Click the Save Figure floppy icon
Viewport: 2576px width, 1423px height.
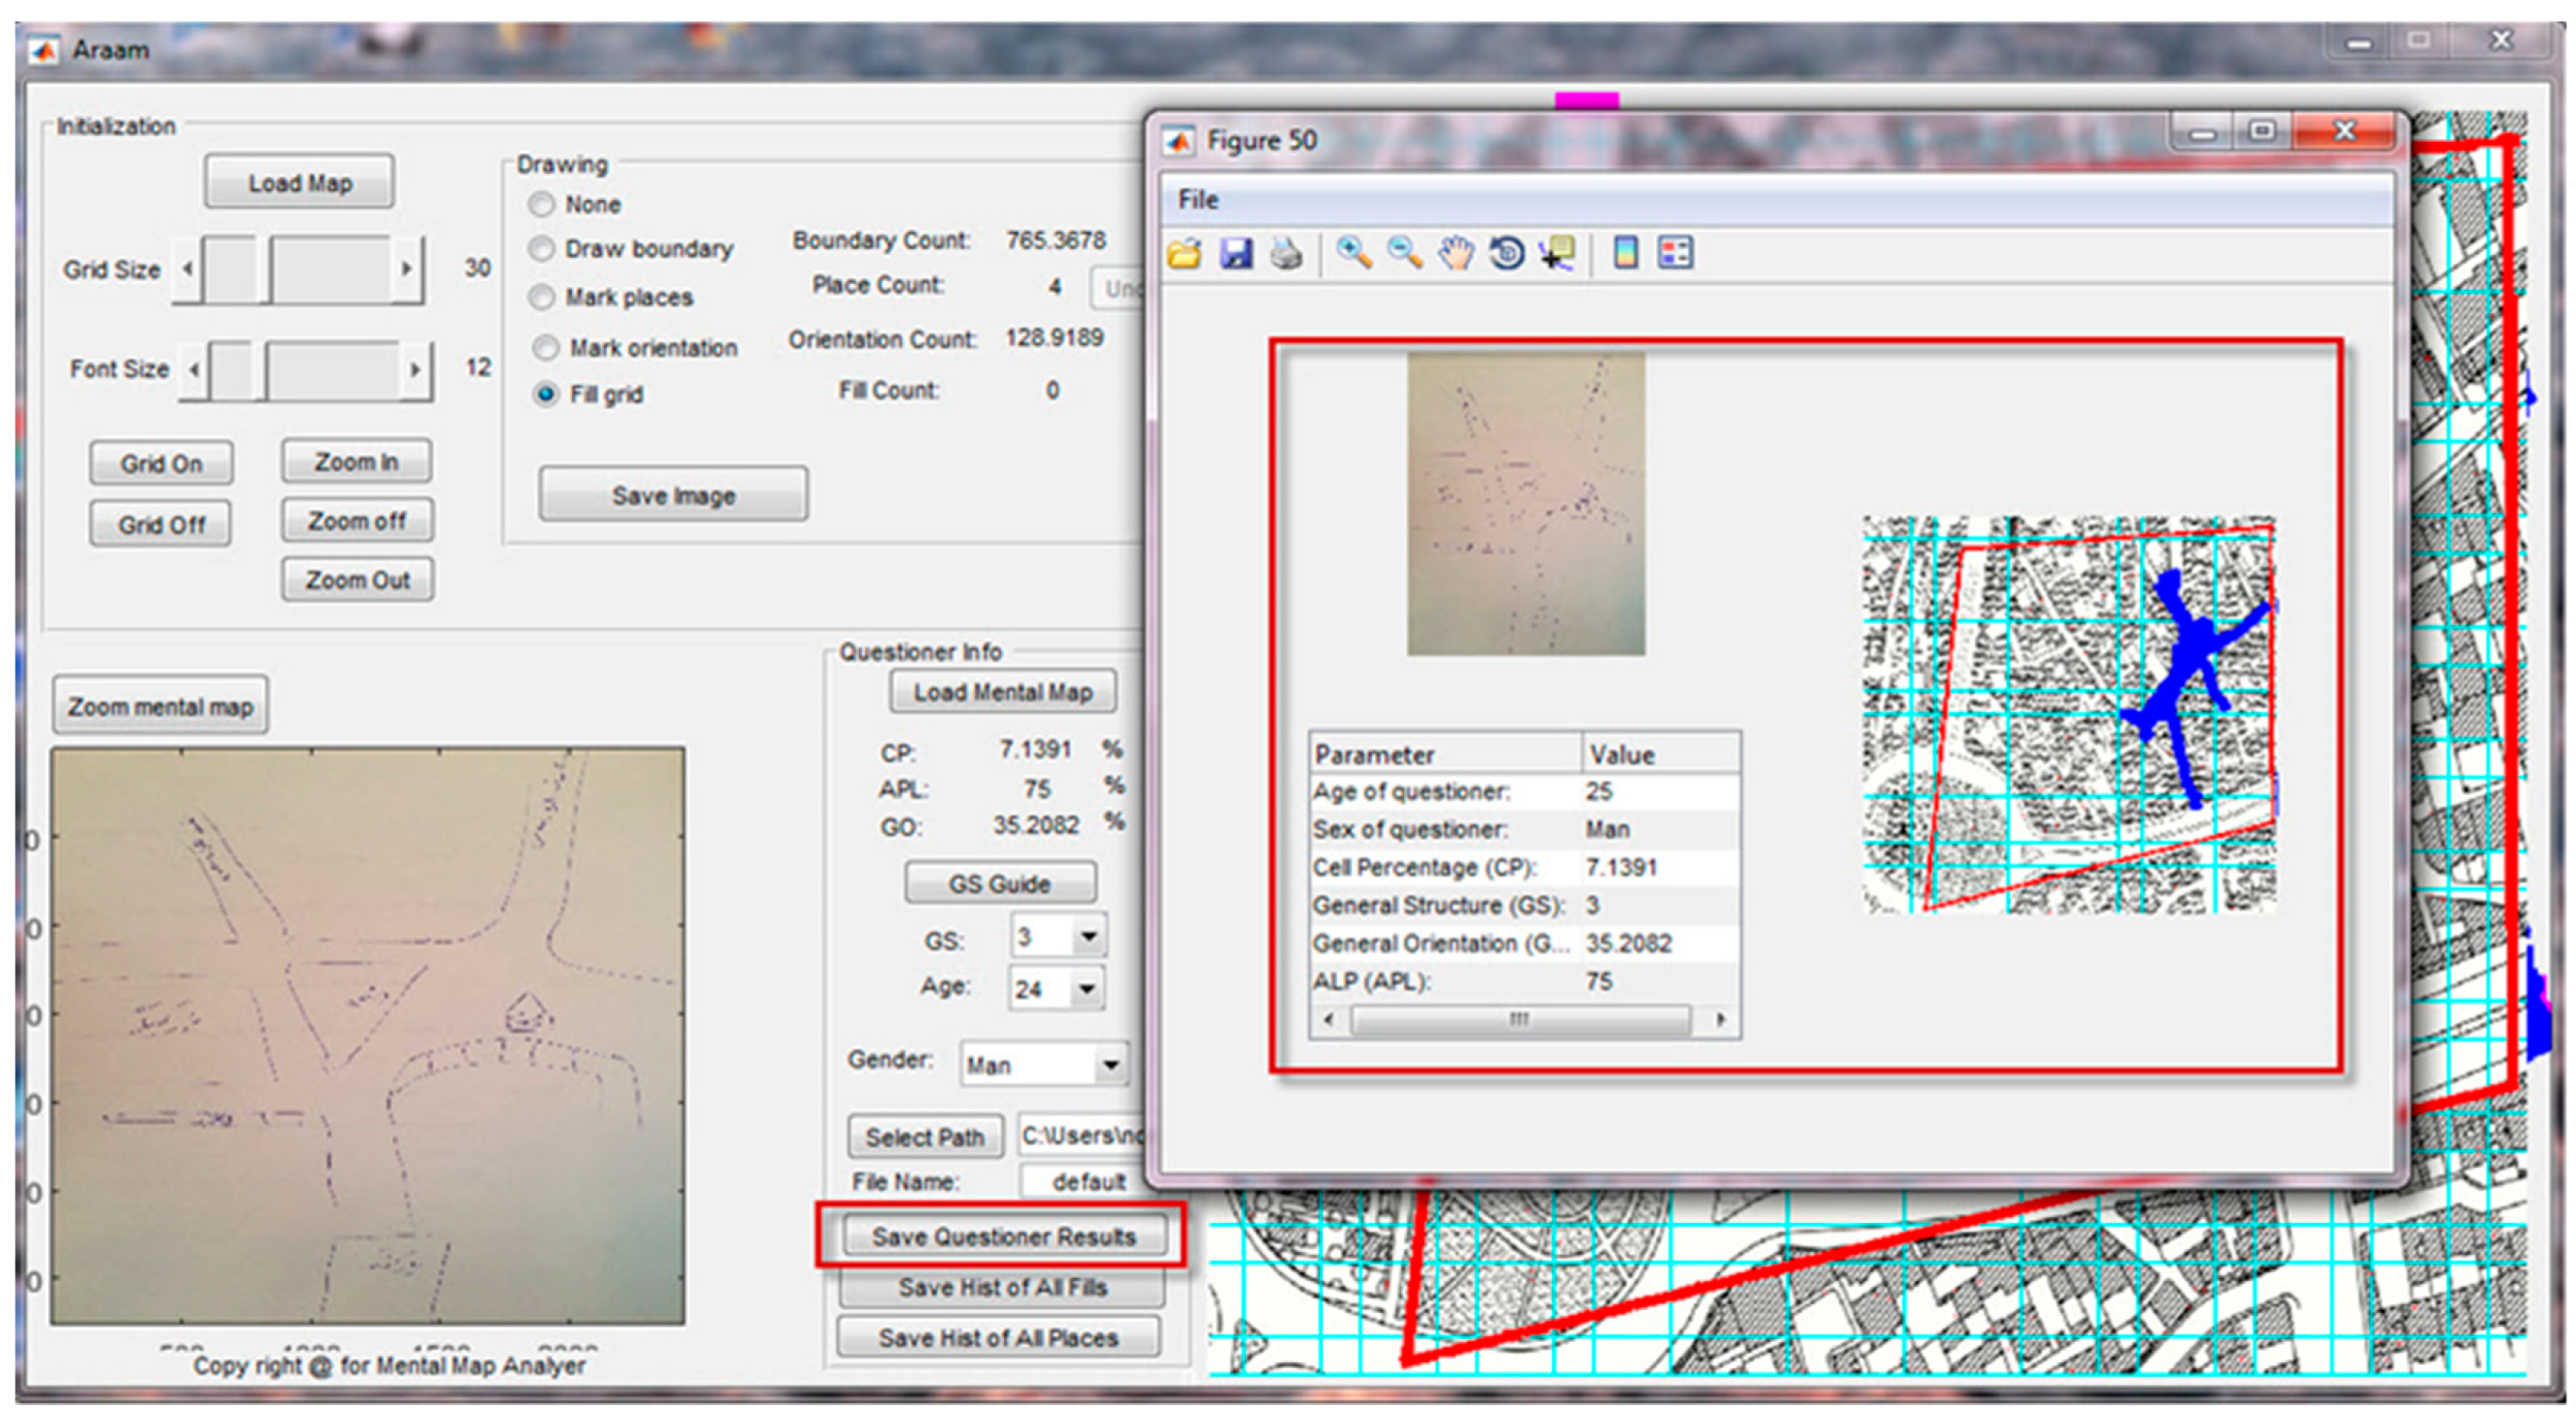[1236, 254]
